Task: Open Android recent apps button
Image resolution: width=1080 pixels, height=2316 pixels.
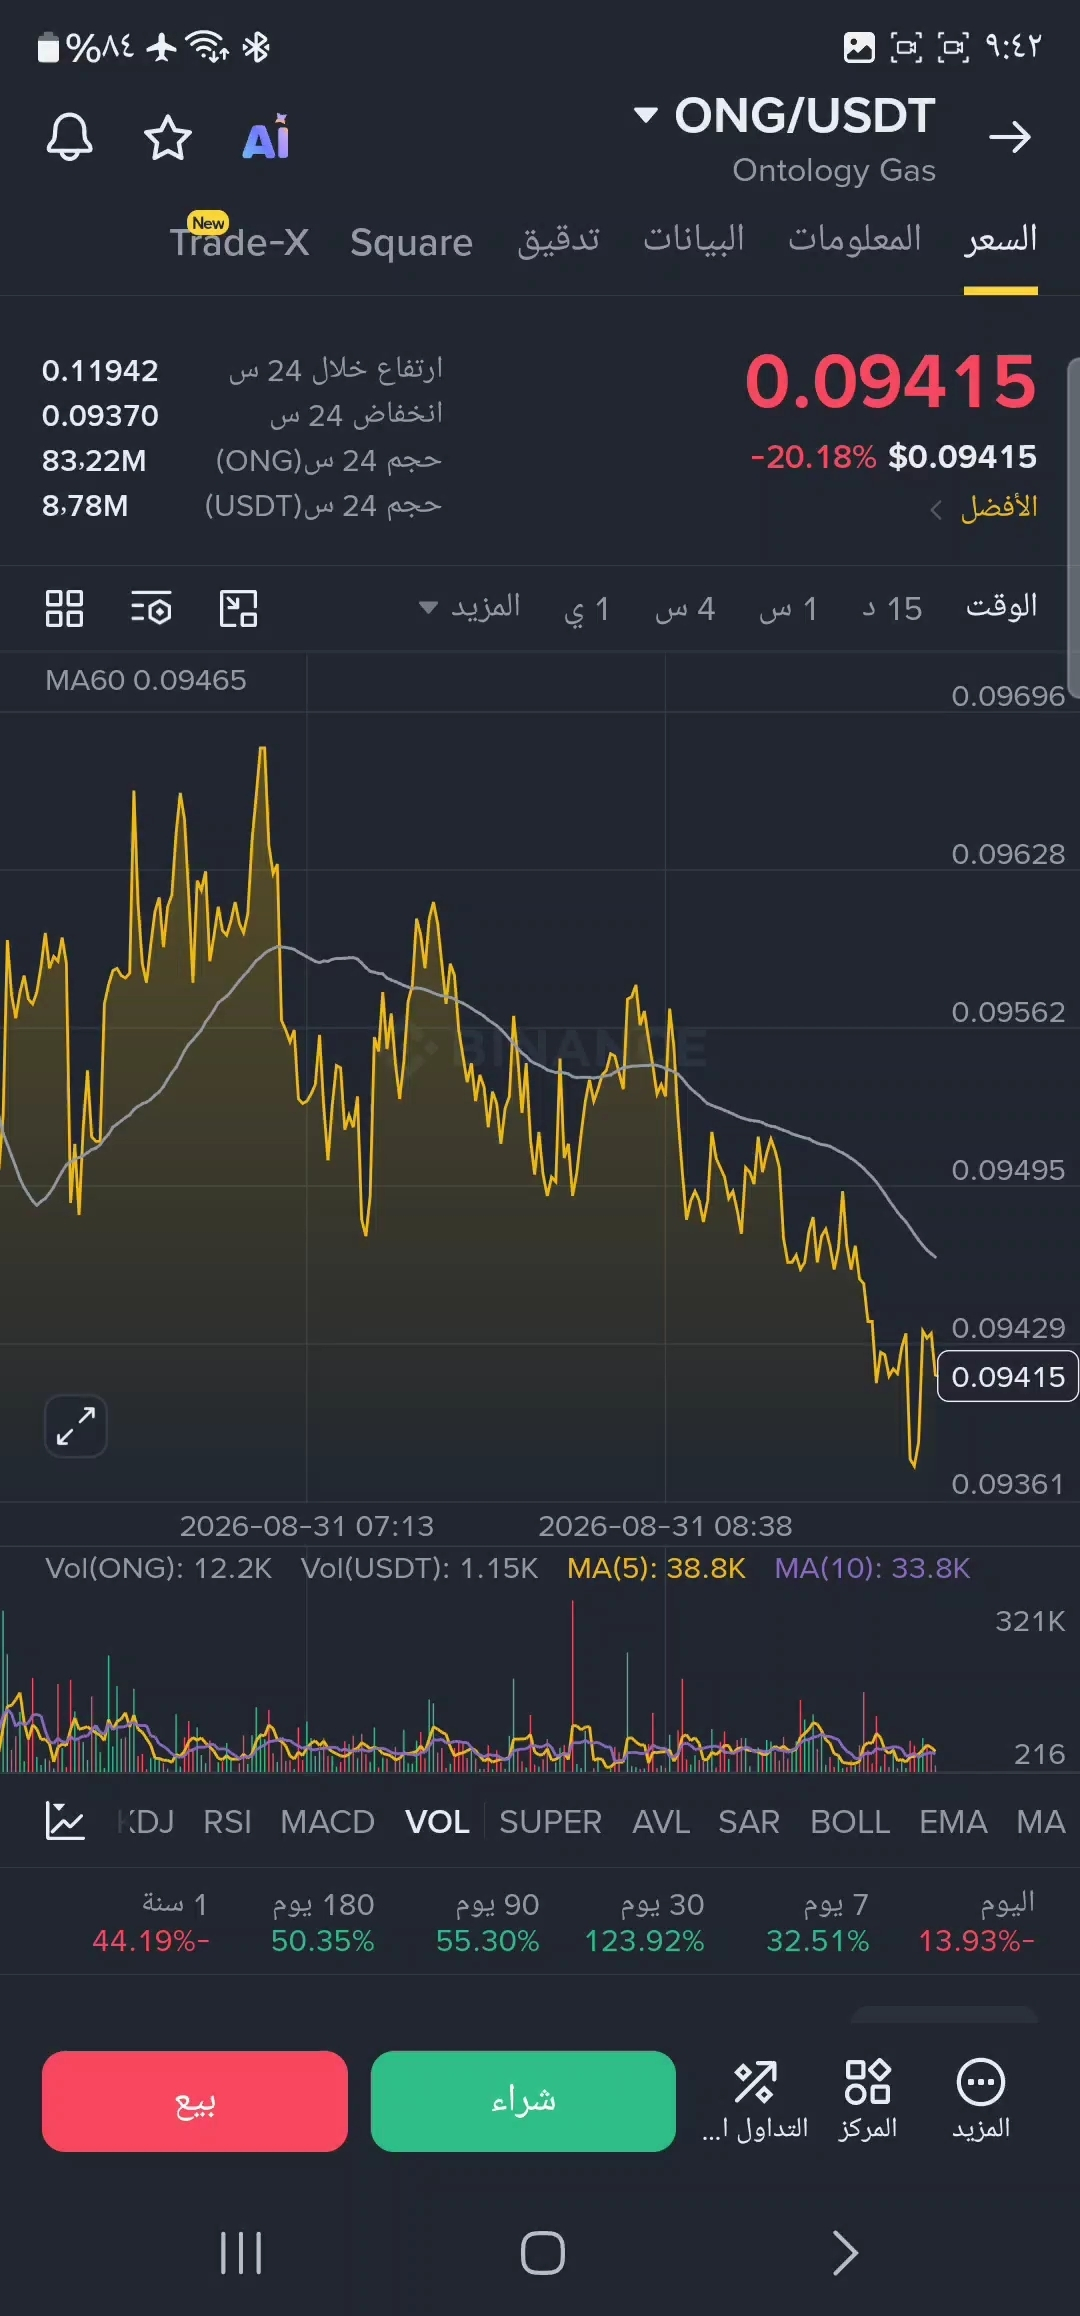Action: click(241, 2253)
